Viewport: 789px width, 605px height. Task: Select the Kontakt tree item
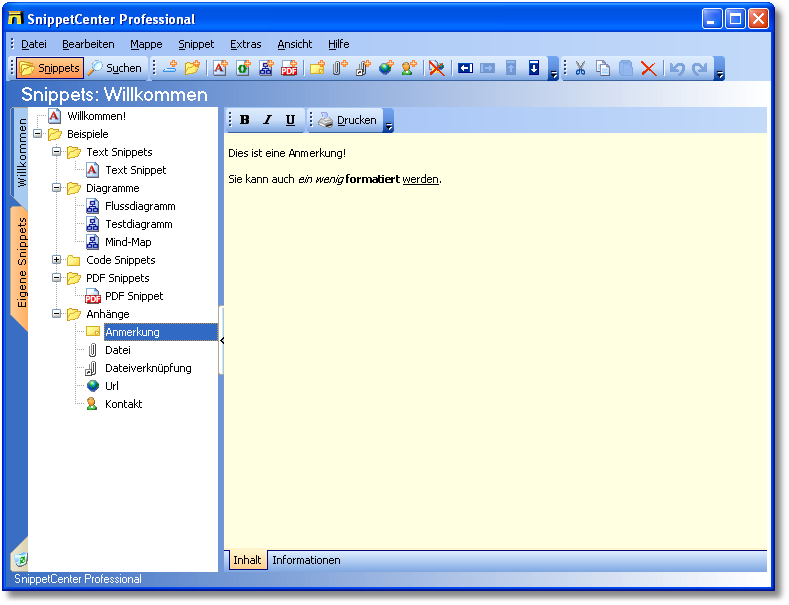[123, 404]
